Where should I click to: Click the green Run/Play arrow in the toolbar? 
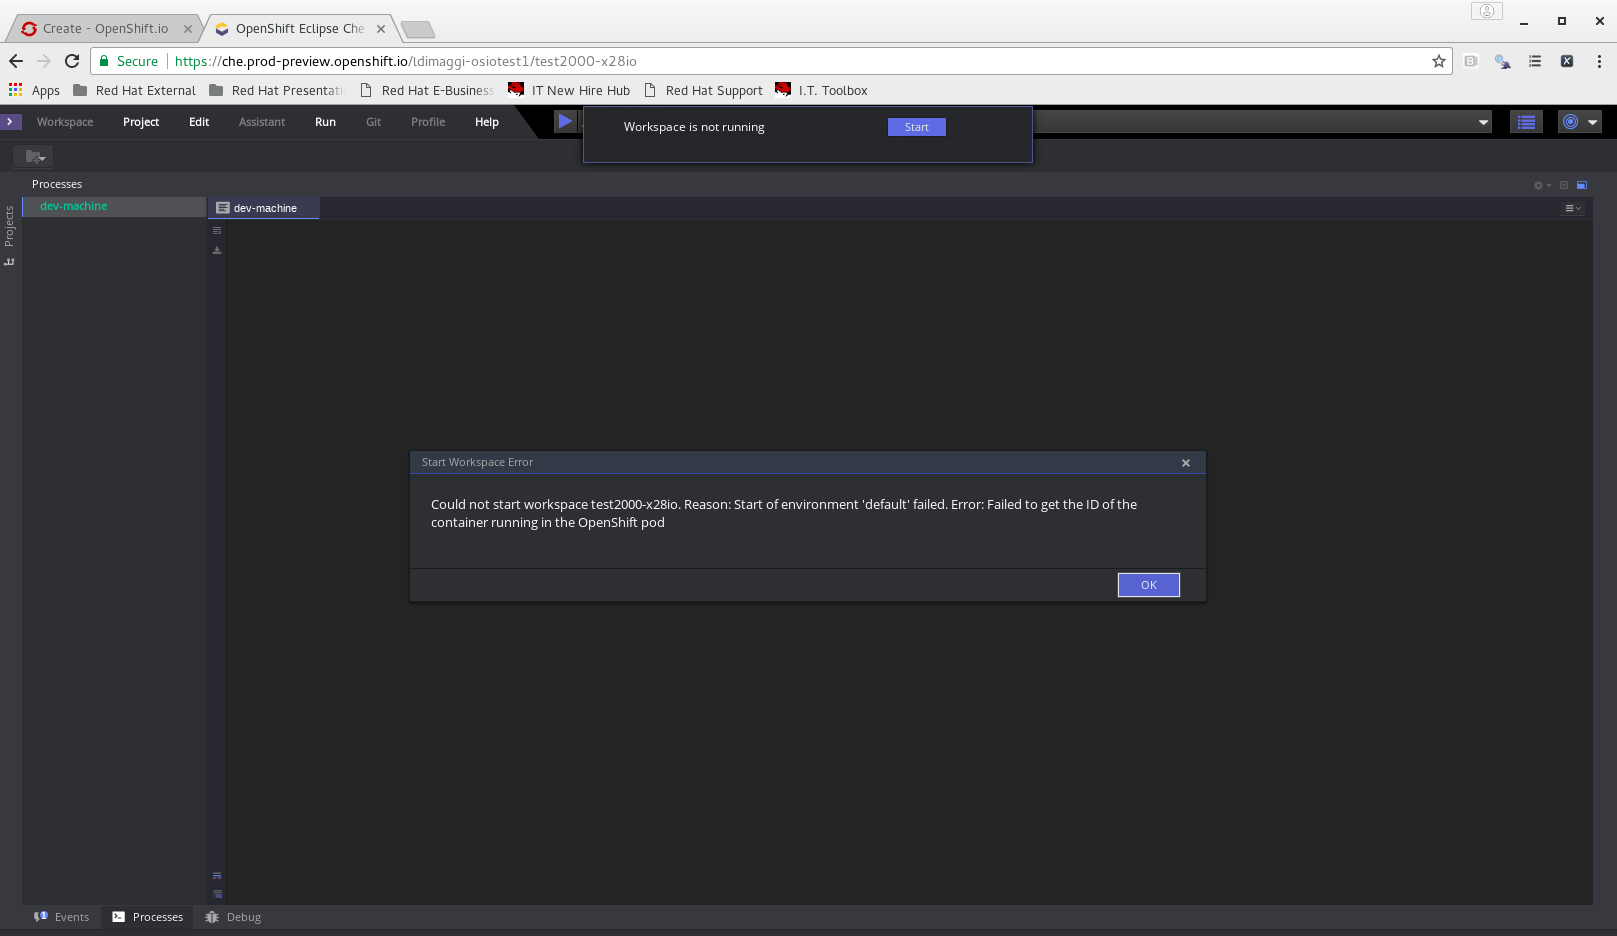click(566, 121)
